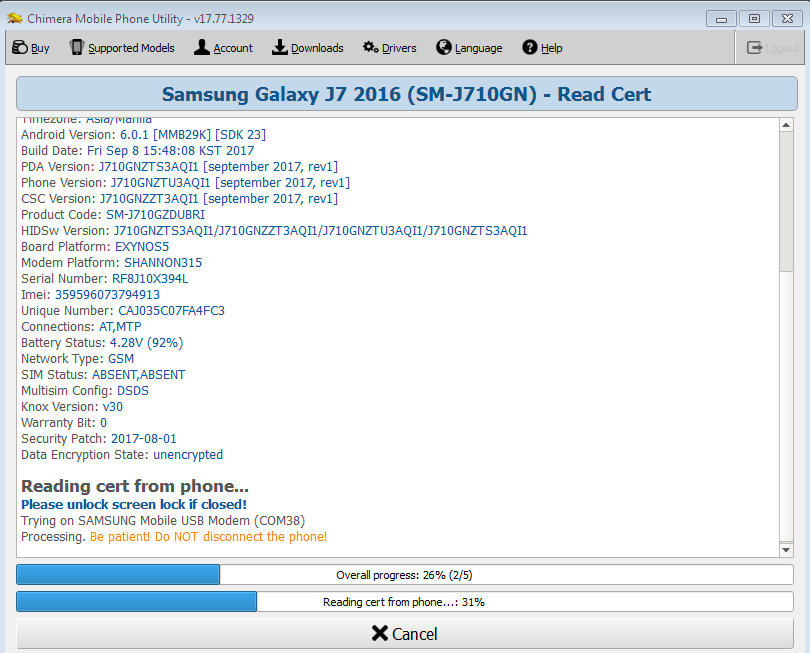Click the Downloads arrow icon
The height and width of the screenshot is (653, 810).
(x=279, y=48)
